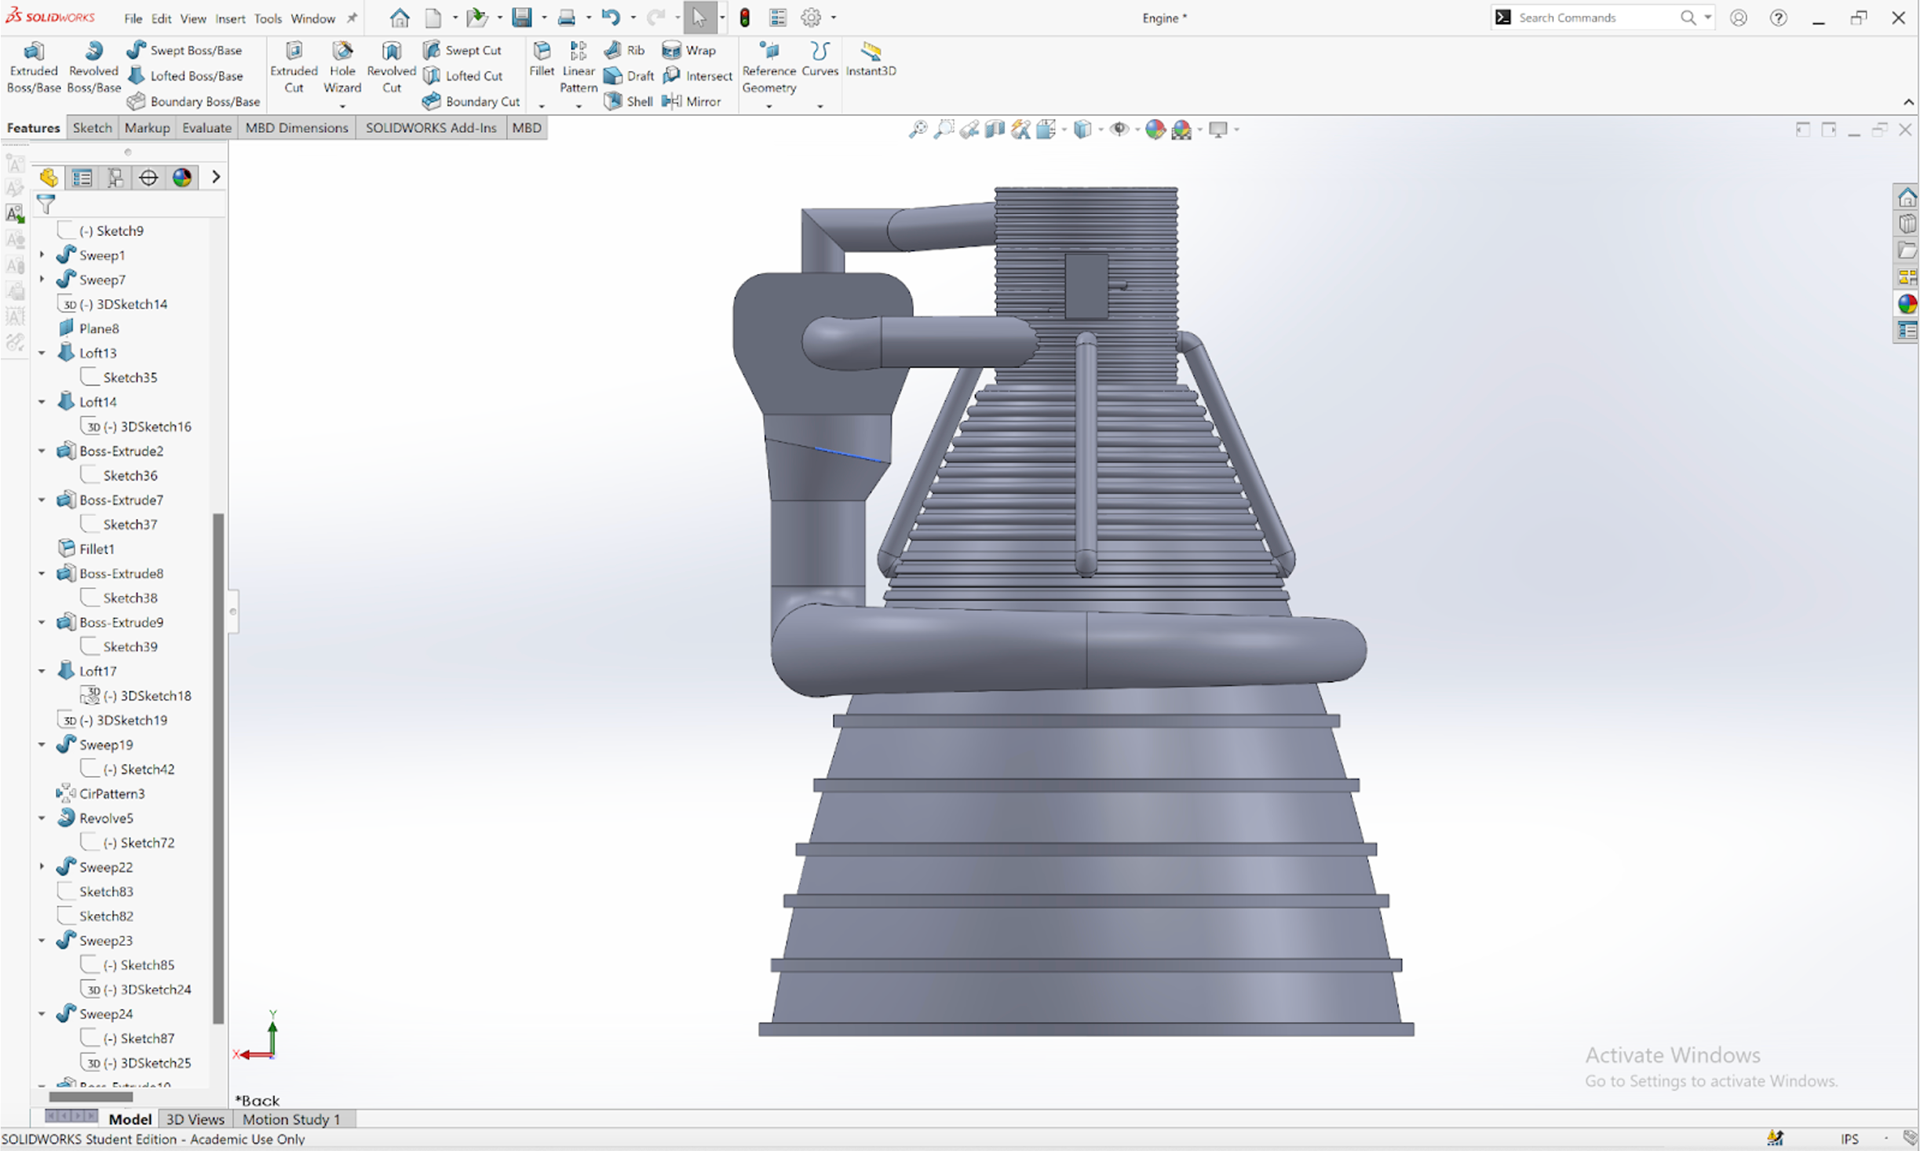This screenshot has height=1151, width=1920.
Task: Select the Revolved Cut tool
Action: coord(391,67)
